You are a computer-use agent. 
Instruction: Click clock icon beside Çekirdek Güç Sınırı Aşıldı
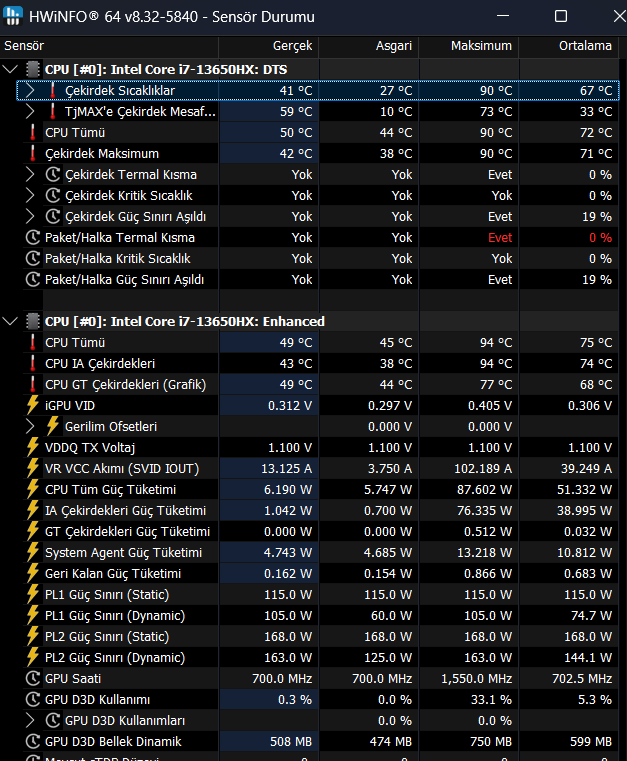coord(52,216)
